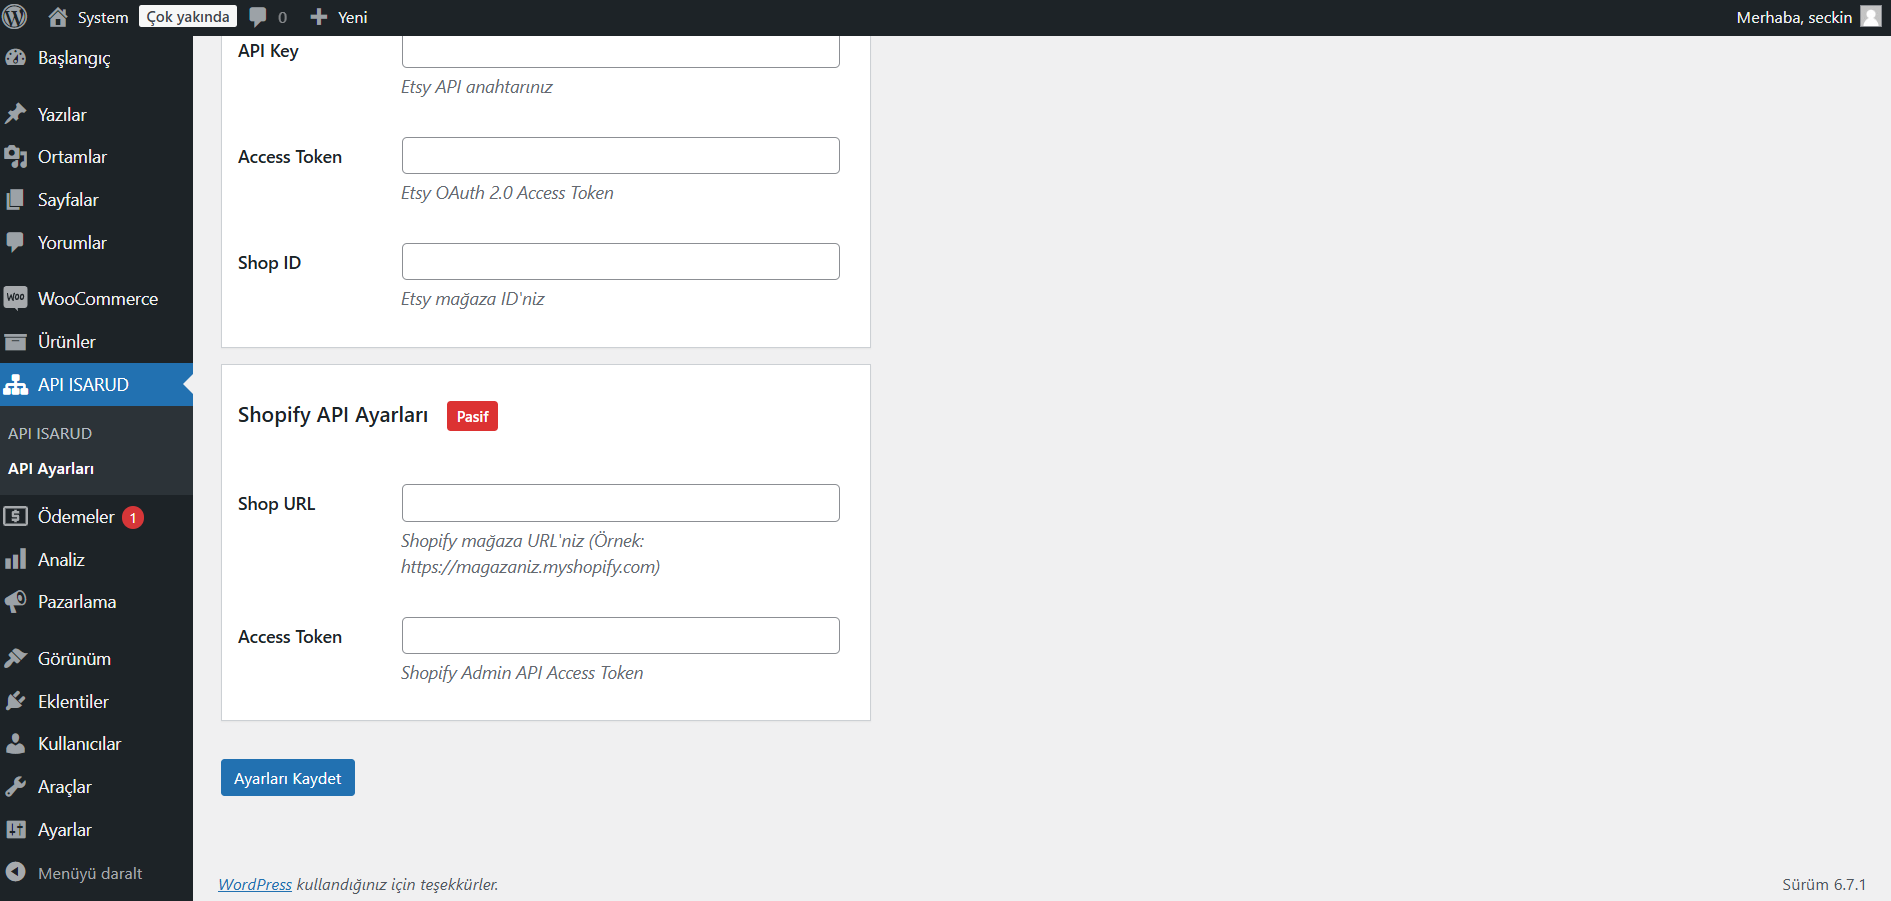Open the Araçlar tools menu
Screen dimensions: 1891x901
64,787
